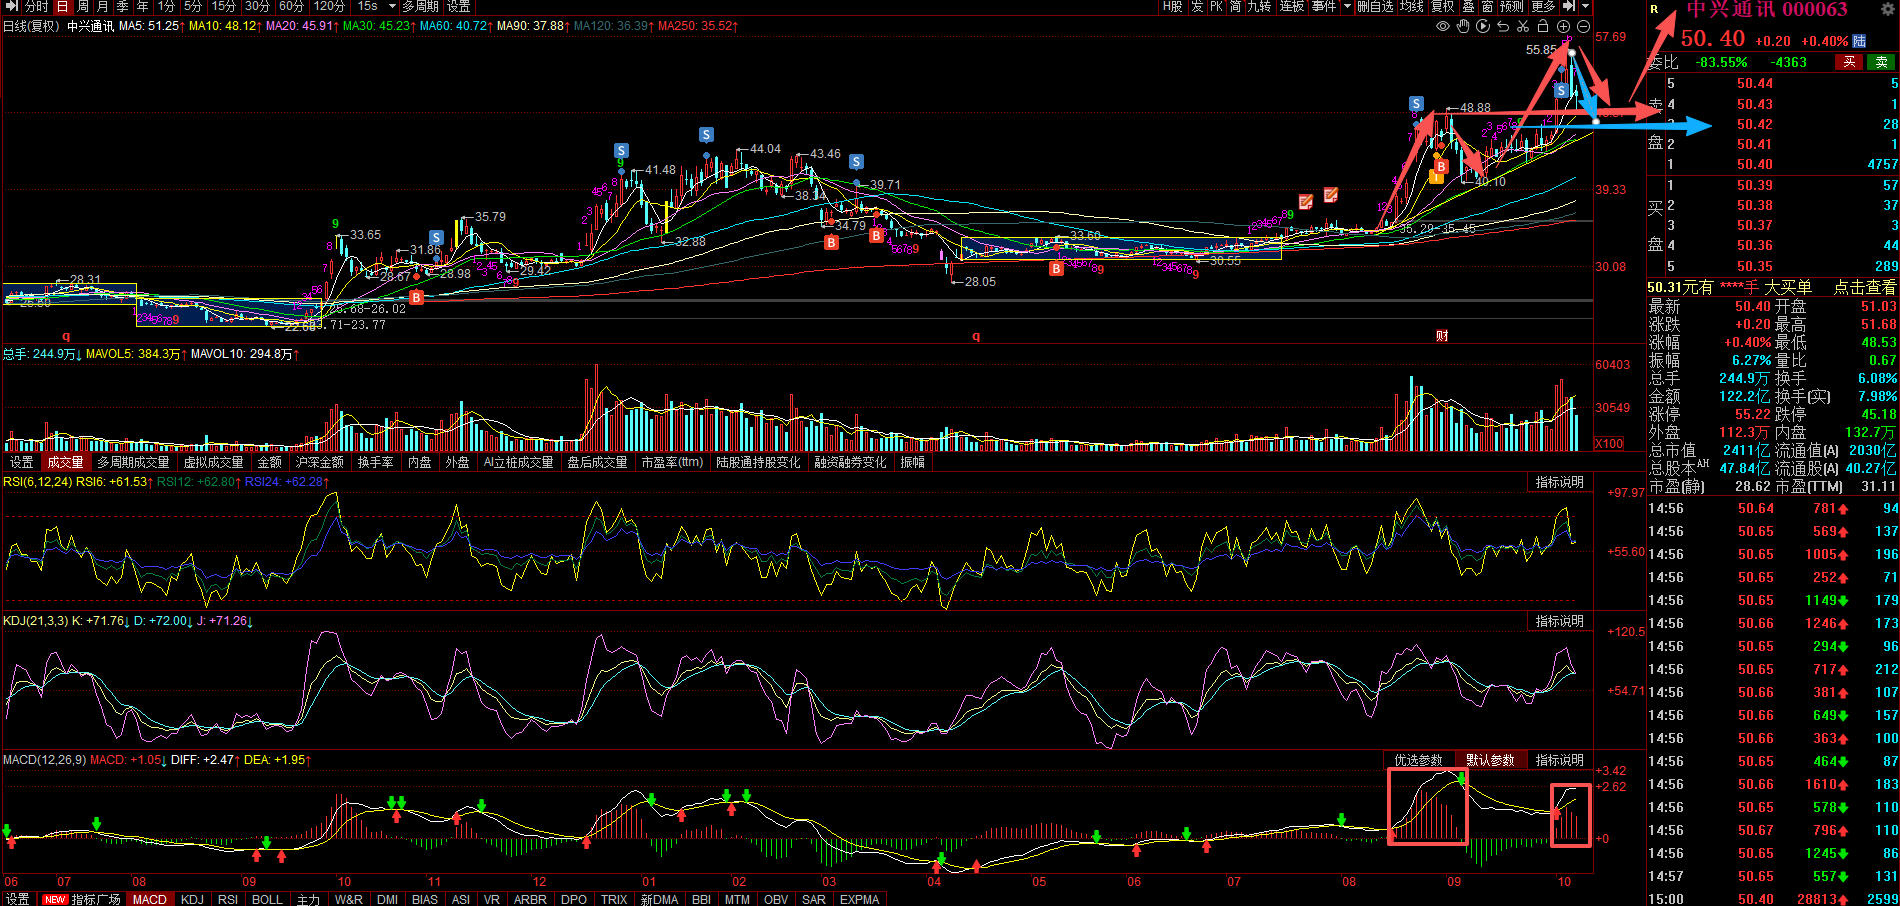Click 指标说明 in the KDJ panel
This screenshot has width=1900, height=906.
1560,621
